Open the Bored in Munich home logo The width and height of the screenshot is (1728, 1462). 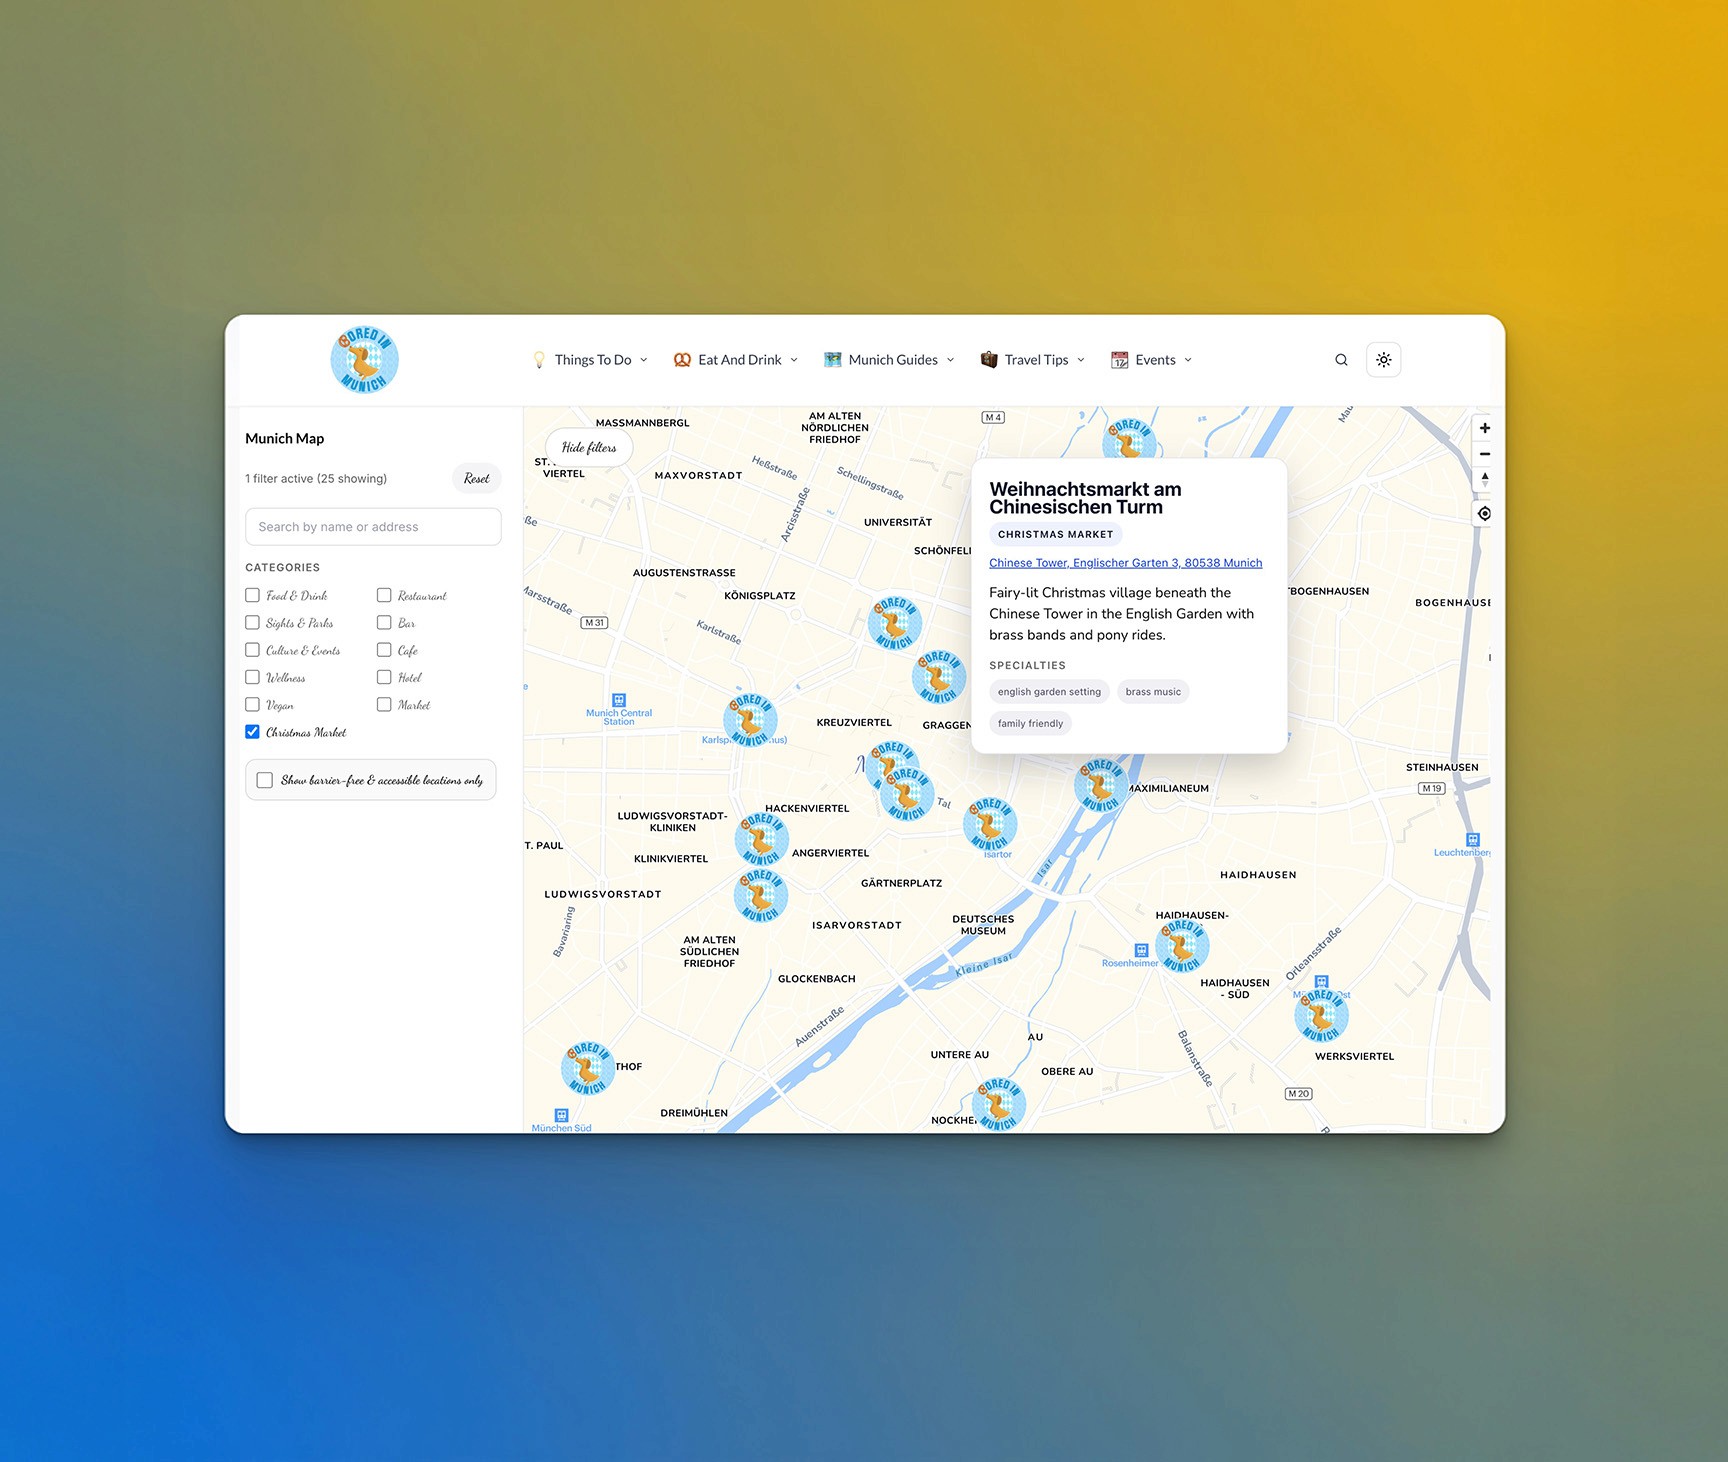(x=364, y=360)
